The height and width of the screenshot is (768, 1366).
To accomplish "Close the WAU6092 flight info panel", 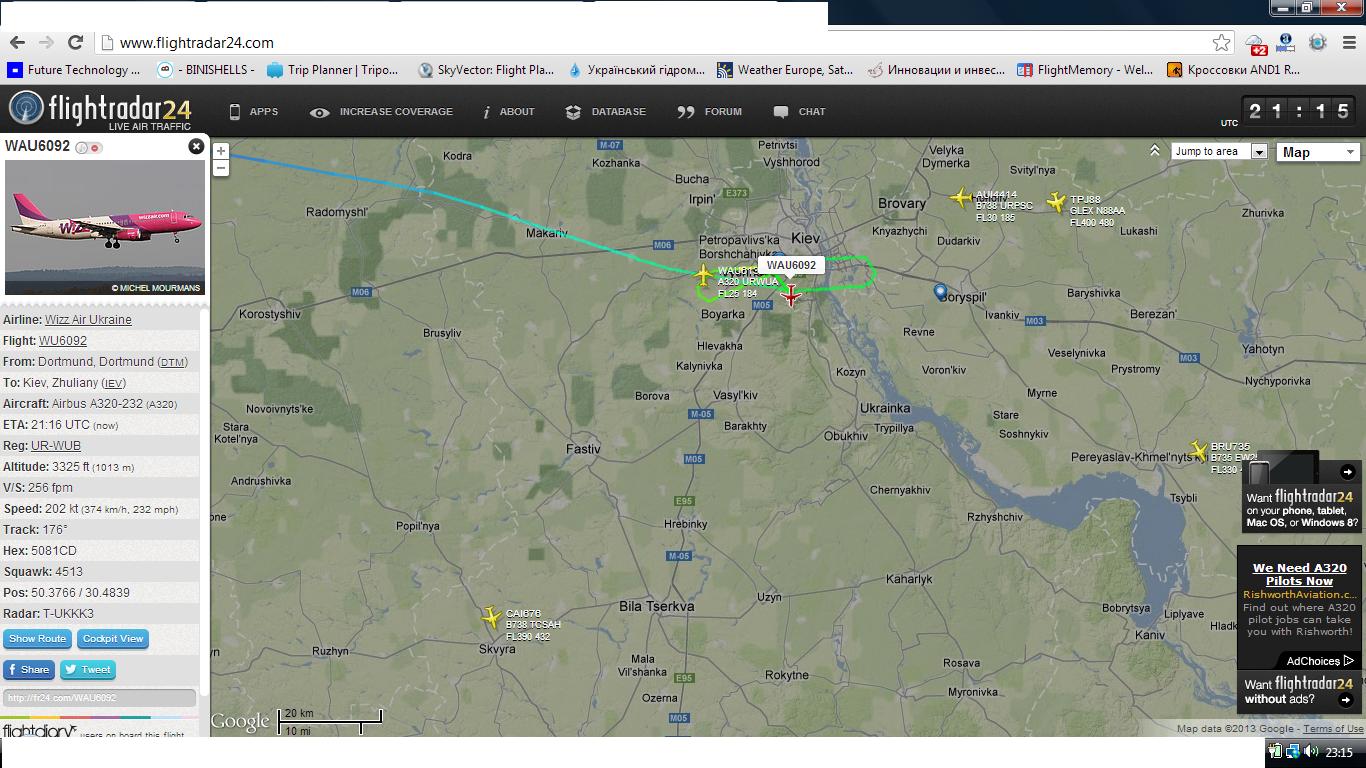I will (196, 146).
